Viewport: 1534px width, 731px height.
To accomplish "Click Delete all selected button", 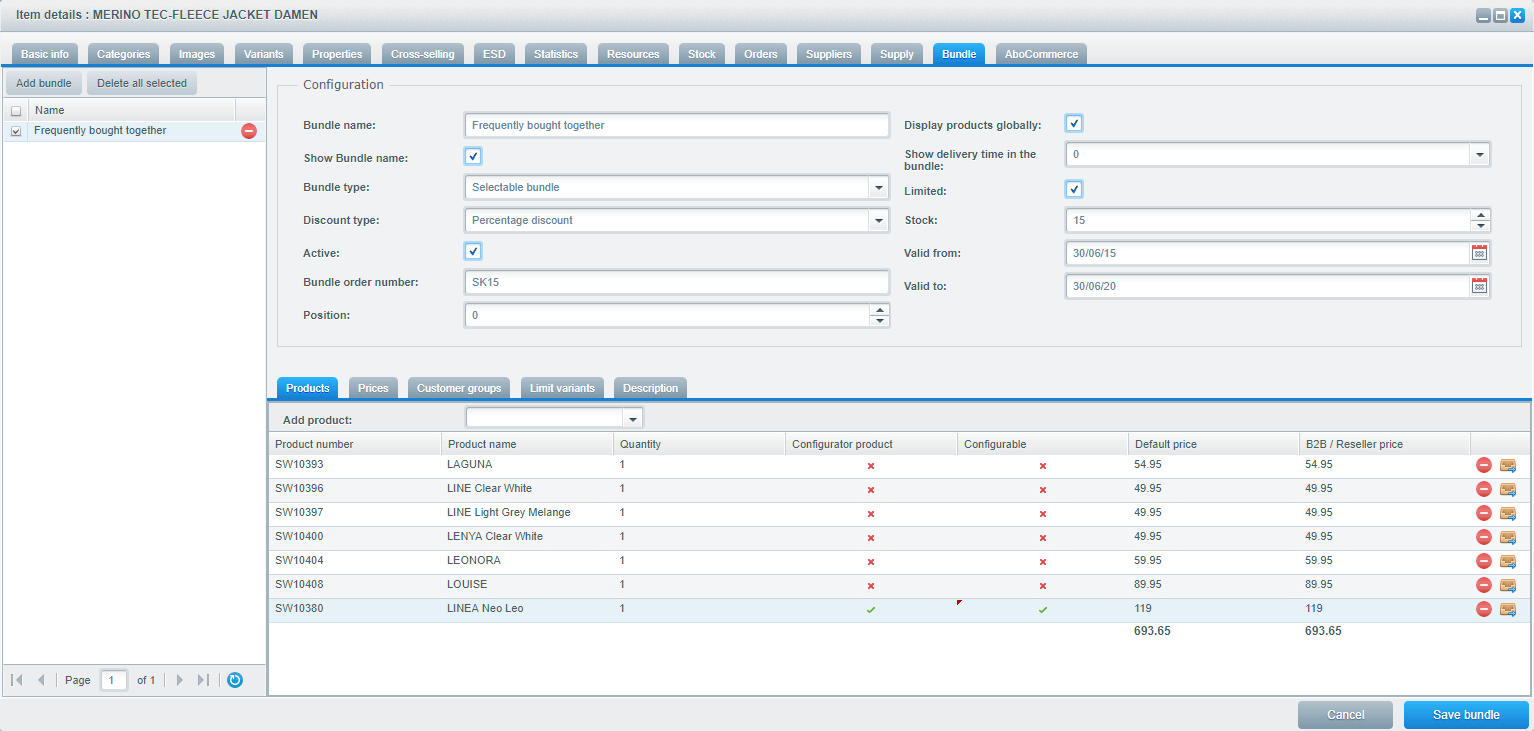I will [142, 83].
